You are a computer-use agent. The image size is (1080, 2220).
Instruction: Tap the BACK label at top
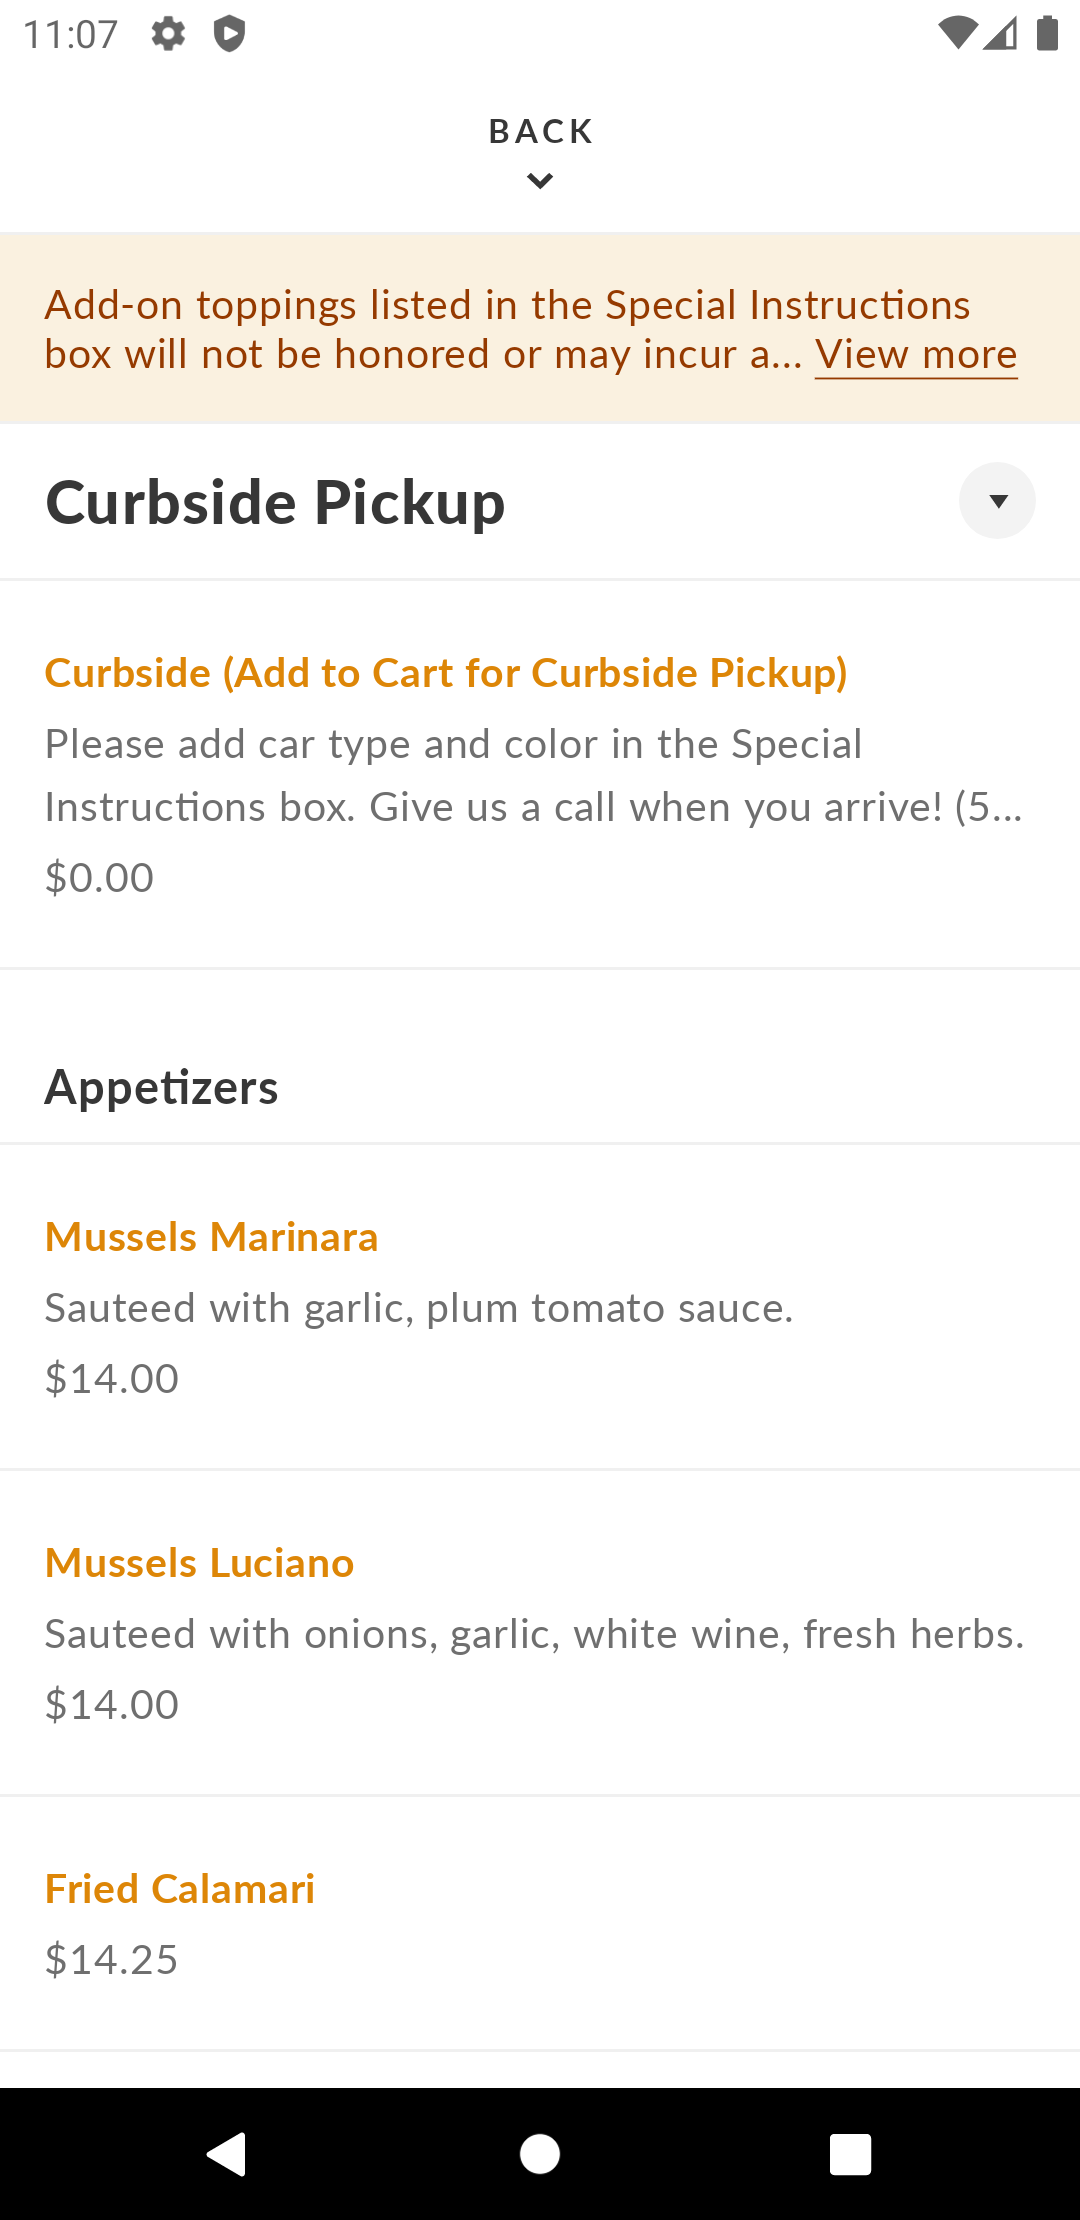pyautogui.click(x=541, y=131)
